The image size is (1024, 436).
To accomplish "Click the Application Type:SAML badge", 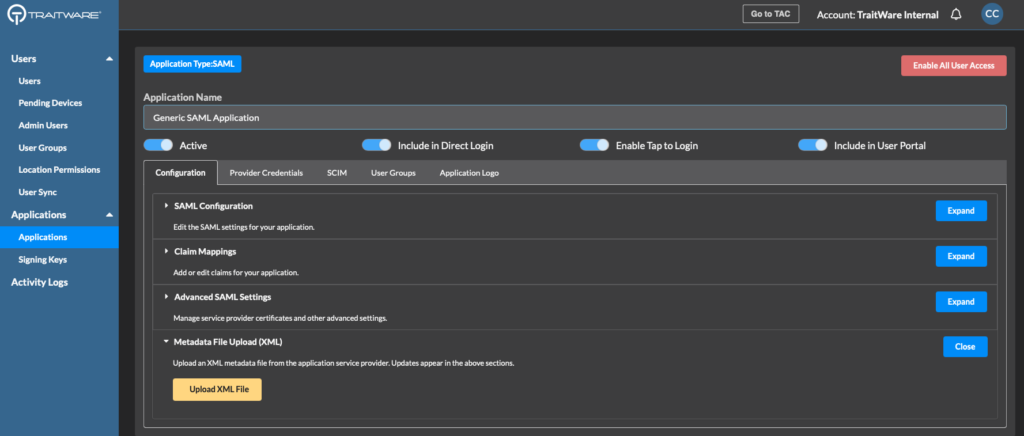I will click(x=193, y=64).
